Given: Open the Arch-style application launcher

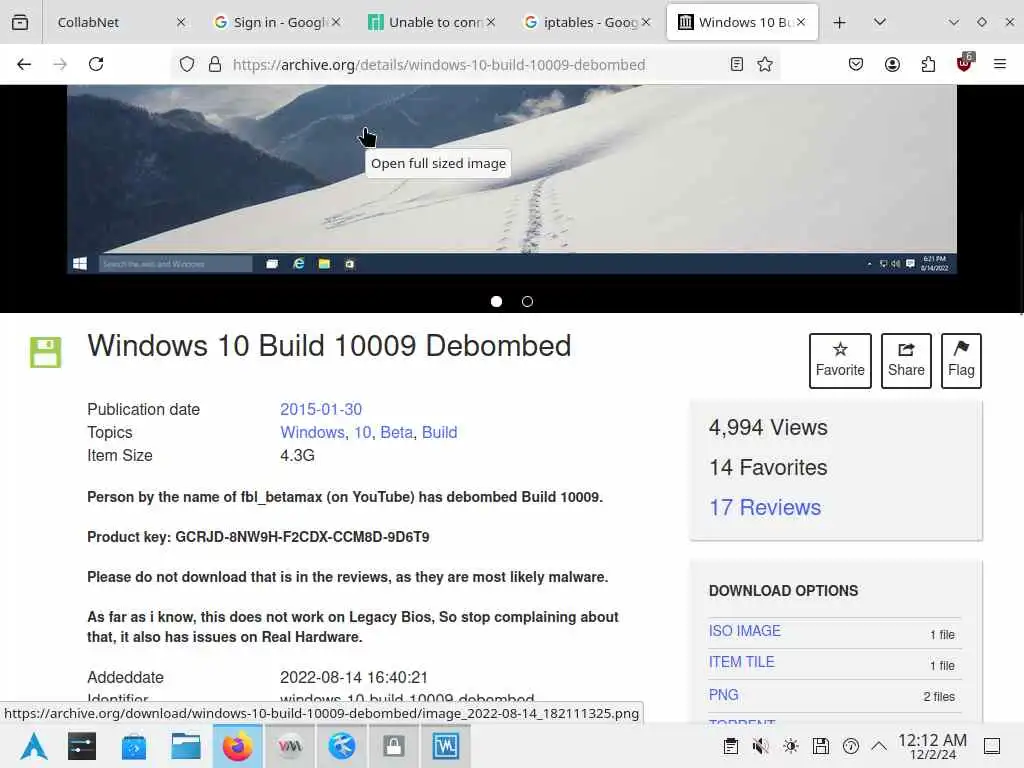Looking at the screenshot, I should pos(34,746).
